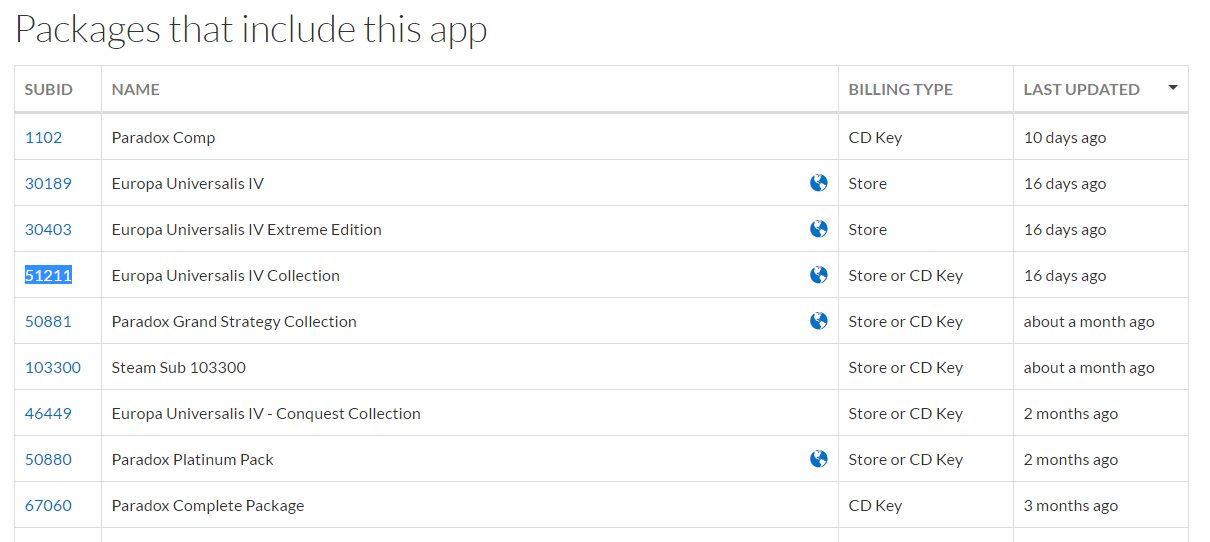The height and width of the screenshot is (542, 1210).
Task: Toggle sort arrow in Last Updated header
Action: click(x=1173, y=88)
